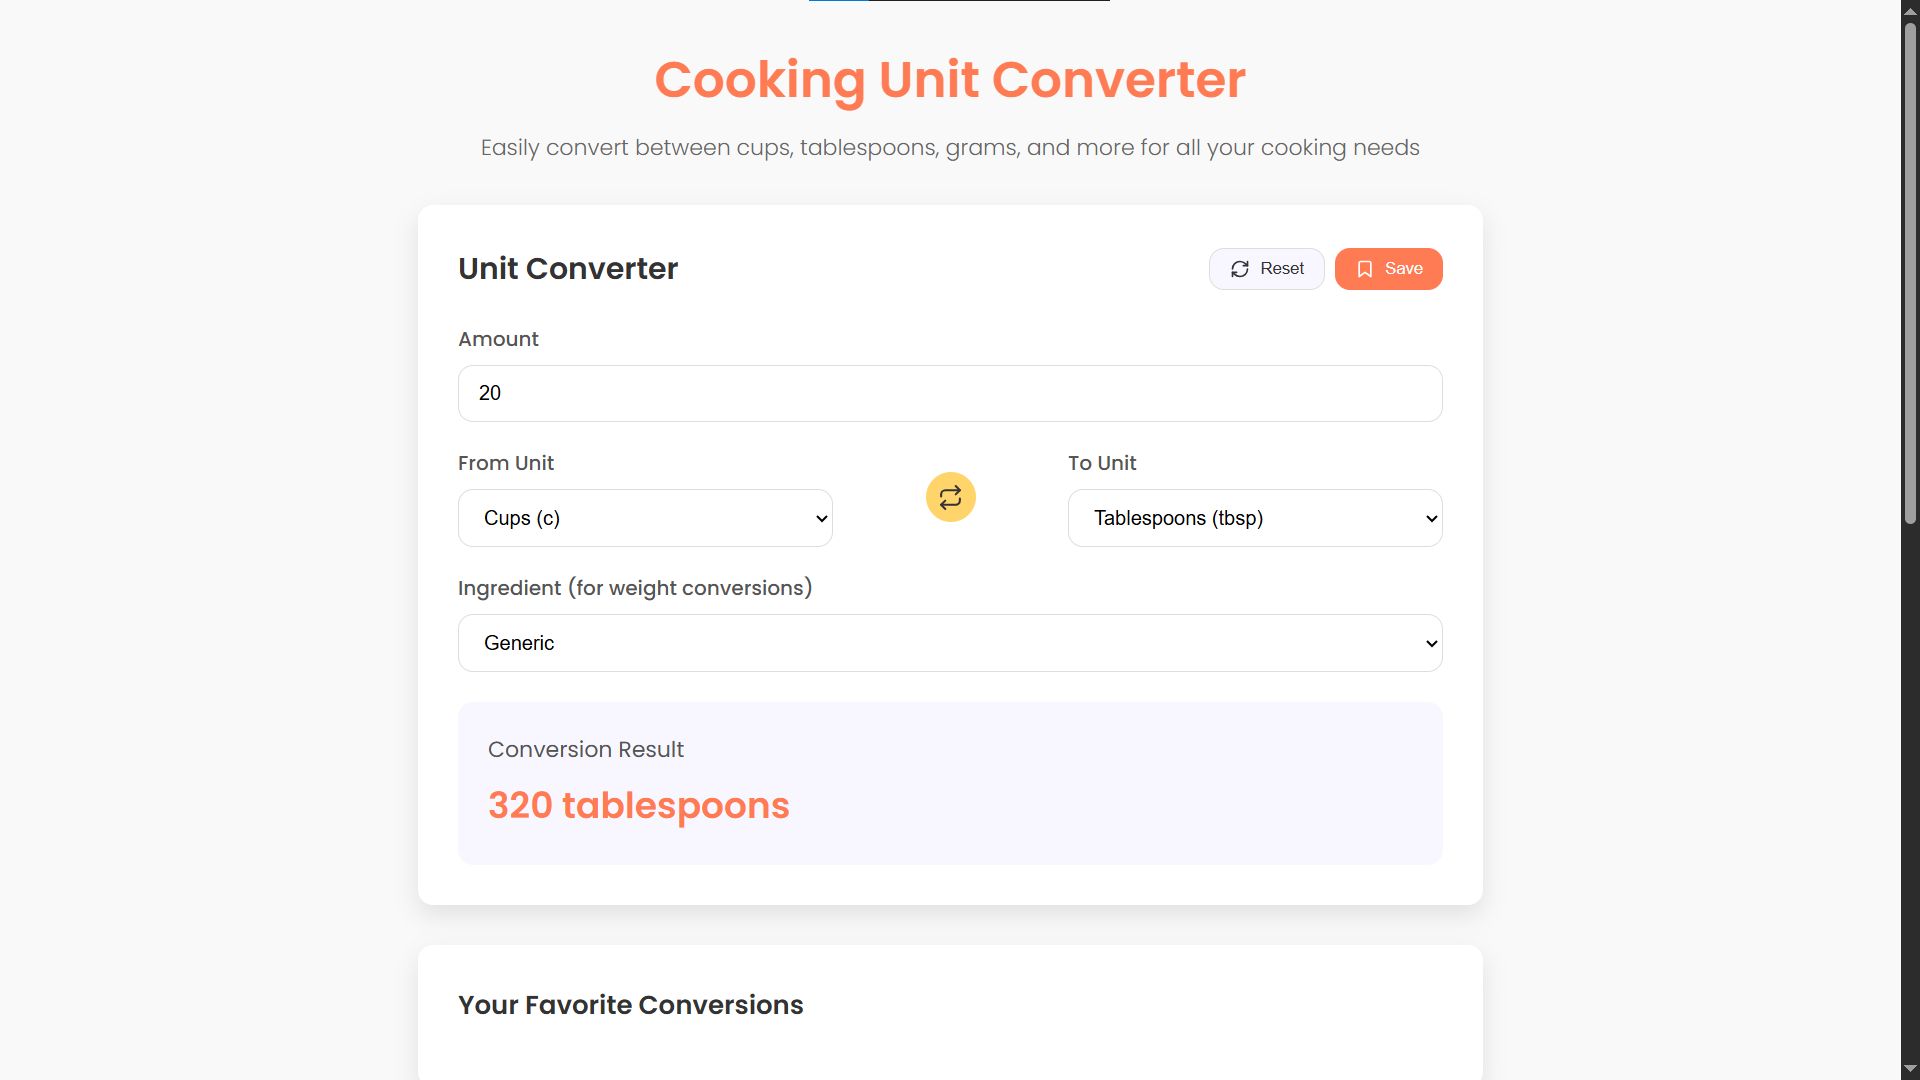The width and height of the screenshot is (1920, 1080).
Task: Click the From Unit dropdown arrow
Action: 821,518
